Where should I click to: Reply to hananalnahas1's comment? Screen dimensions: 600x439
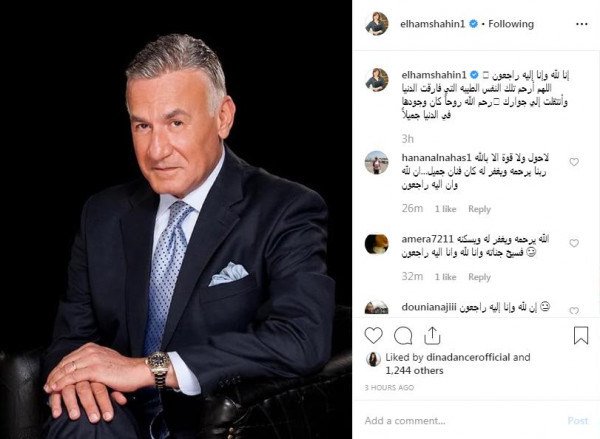coord(479,209)
